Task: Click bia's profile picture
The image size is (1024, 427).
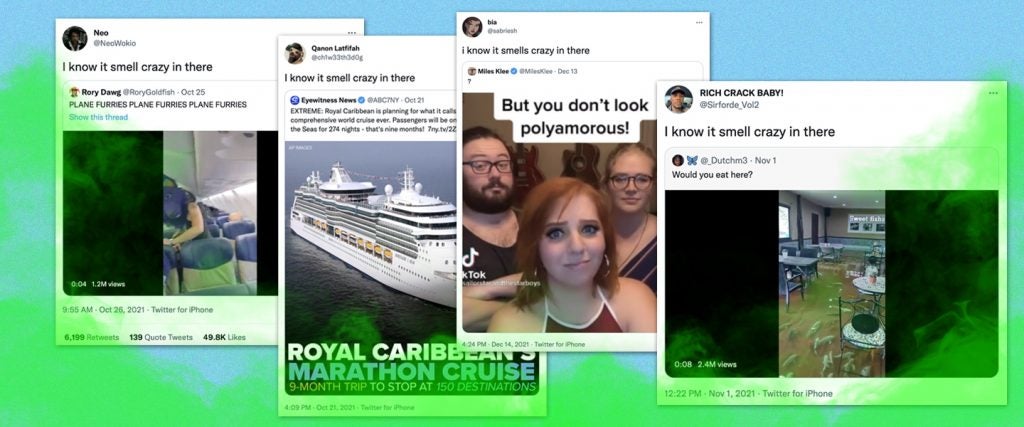Action: (x=472, y=27)
